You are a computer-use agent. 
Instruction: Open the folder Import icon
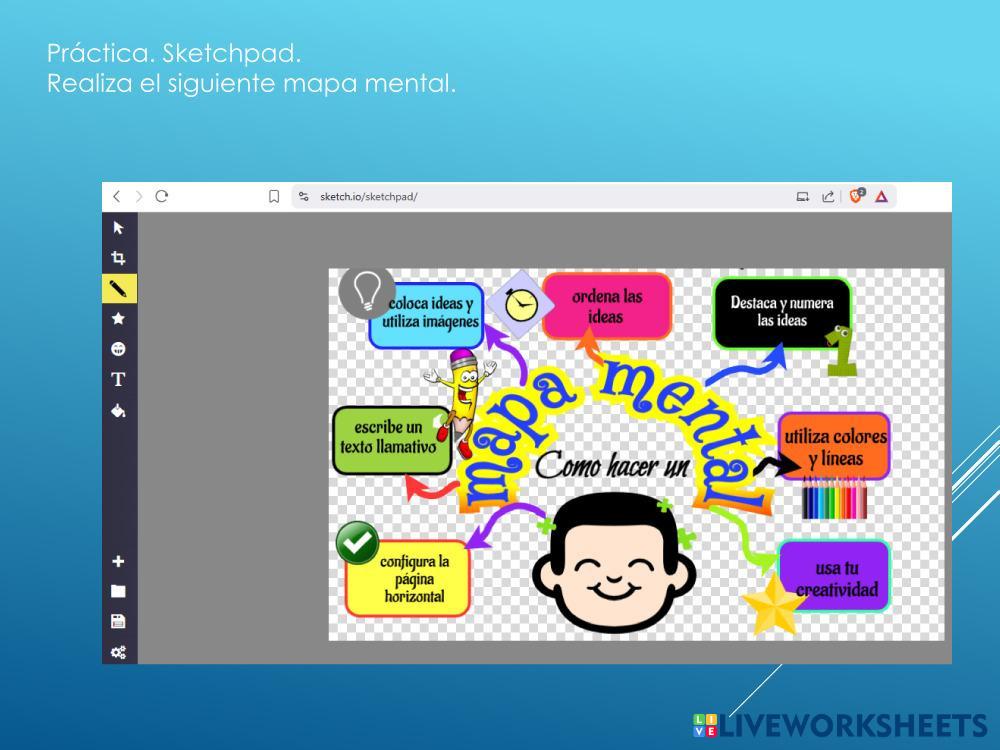[119, 591]
